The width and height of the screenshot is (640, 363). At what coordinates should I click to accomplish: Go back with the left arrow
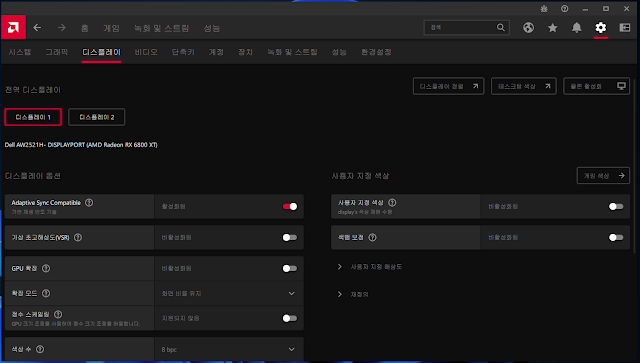click(x=37, y=27)
